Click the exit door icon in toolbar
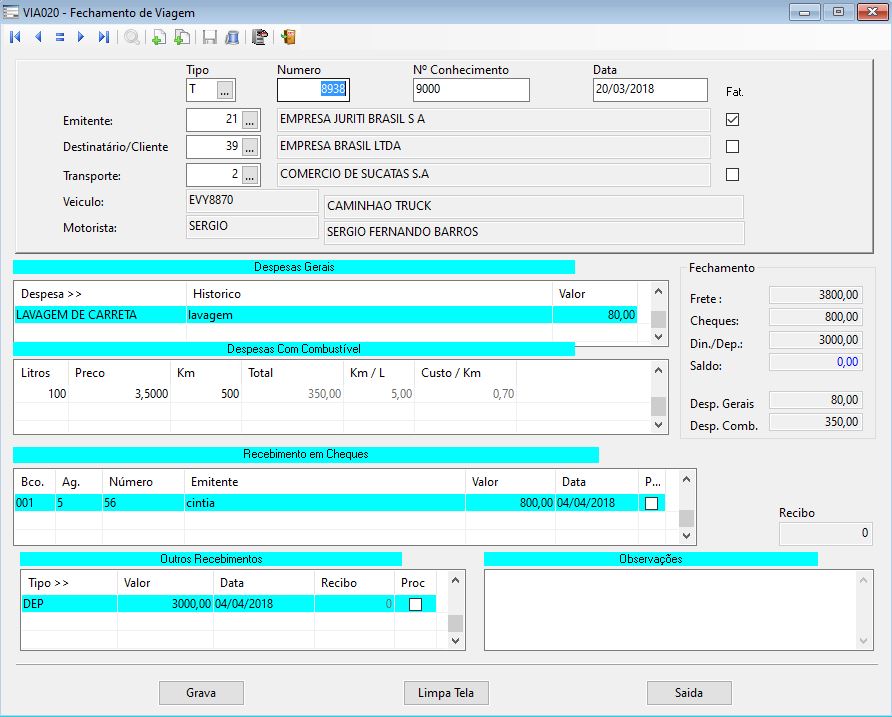 pyautogui.click(x=288, y=37)
